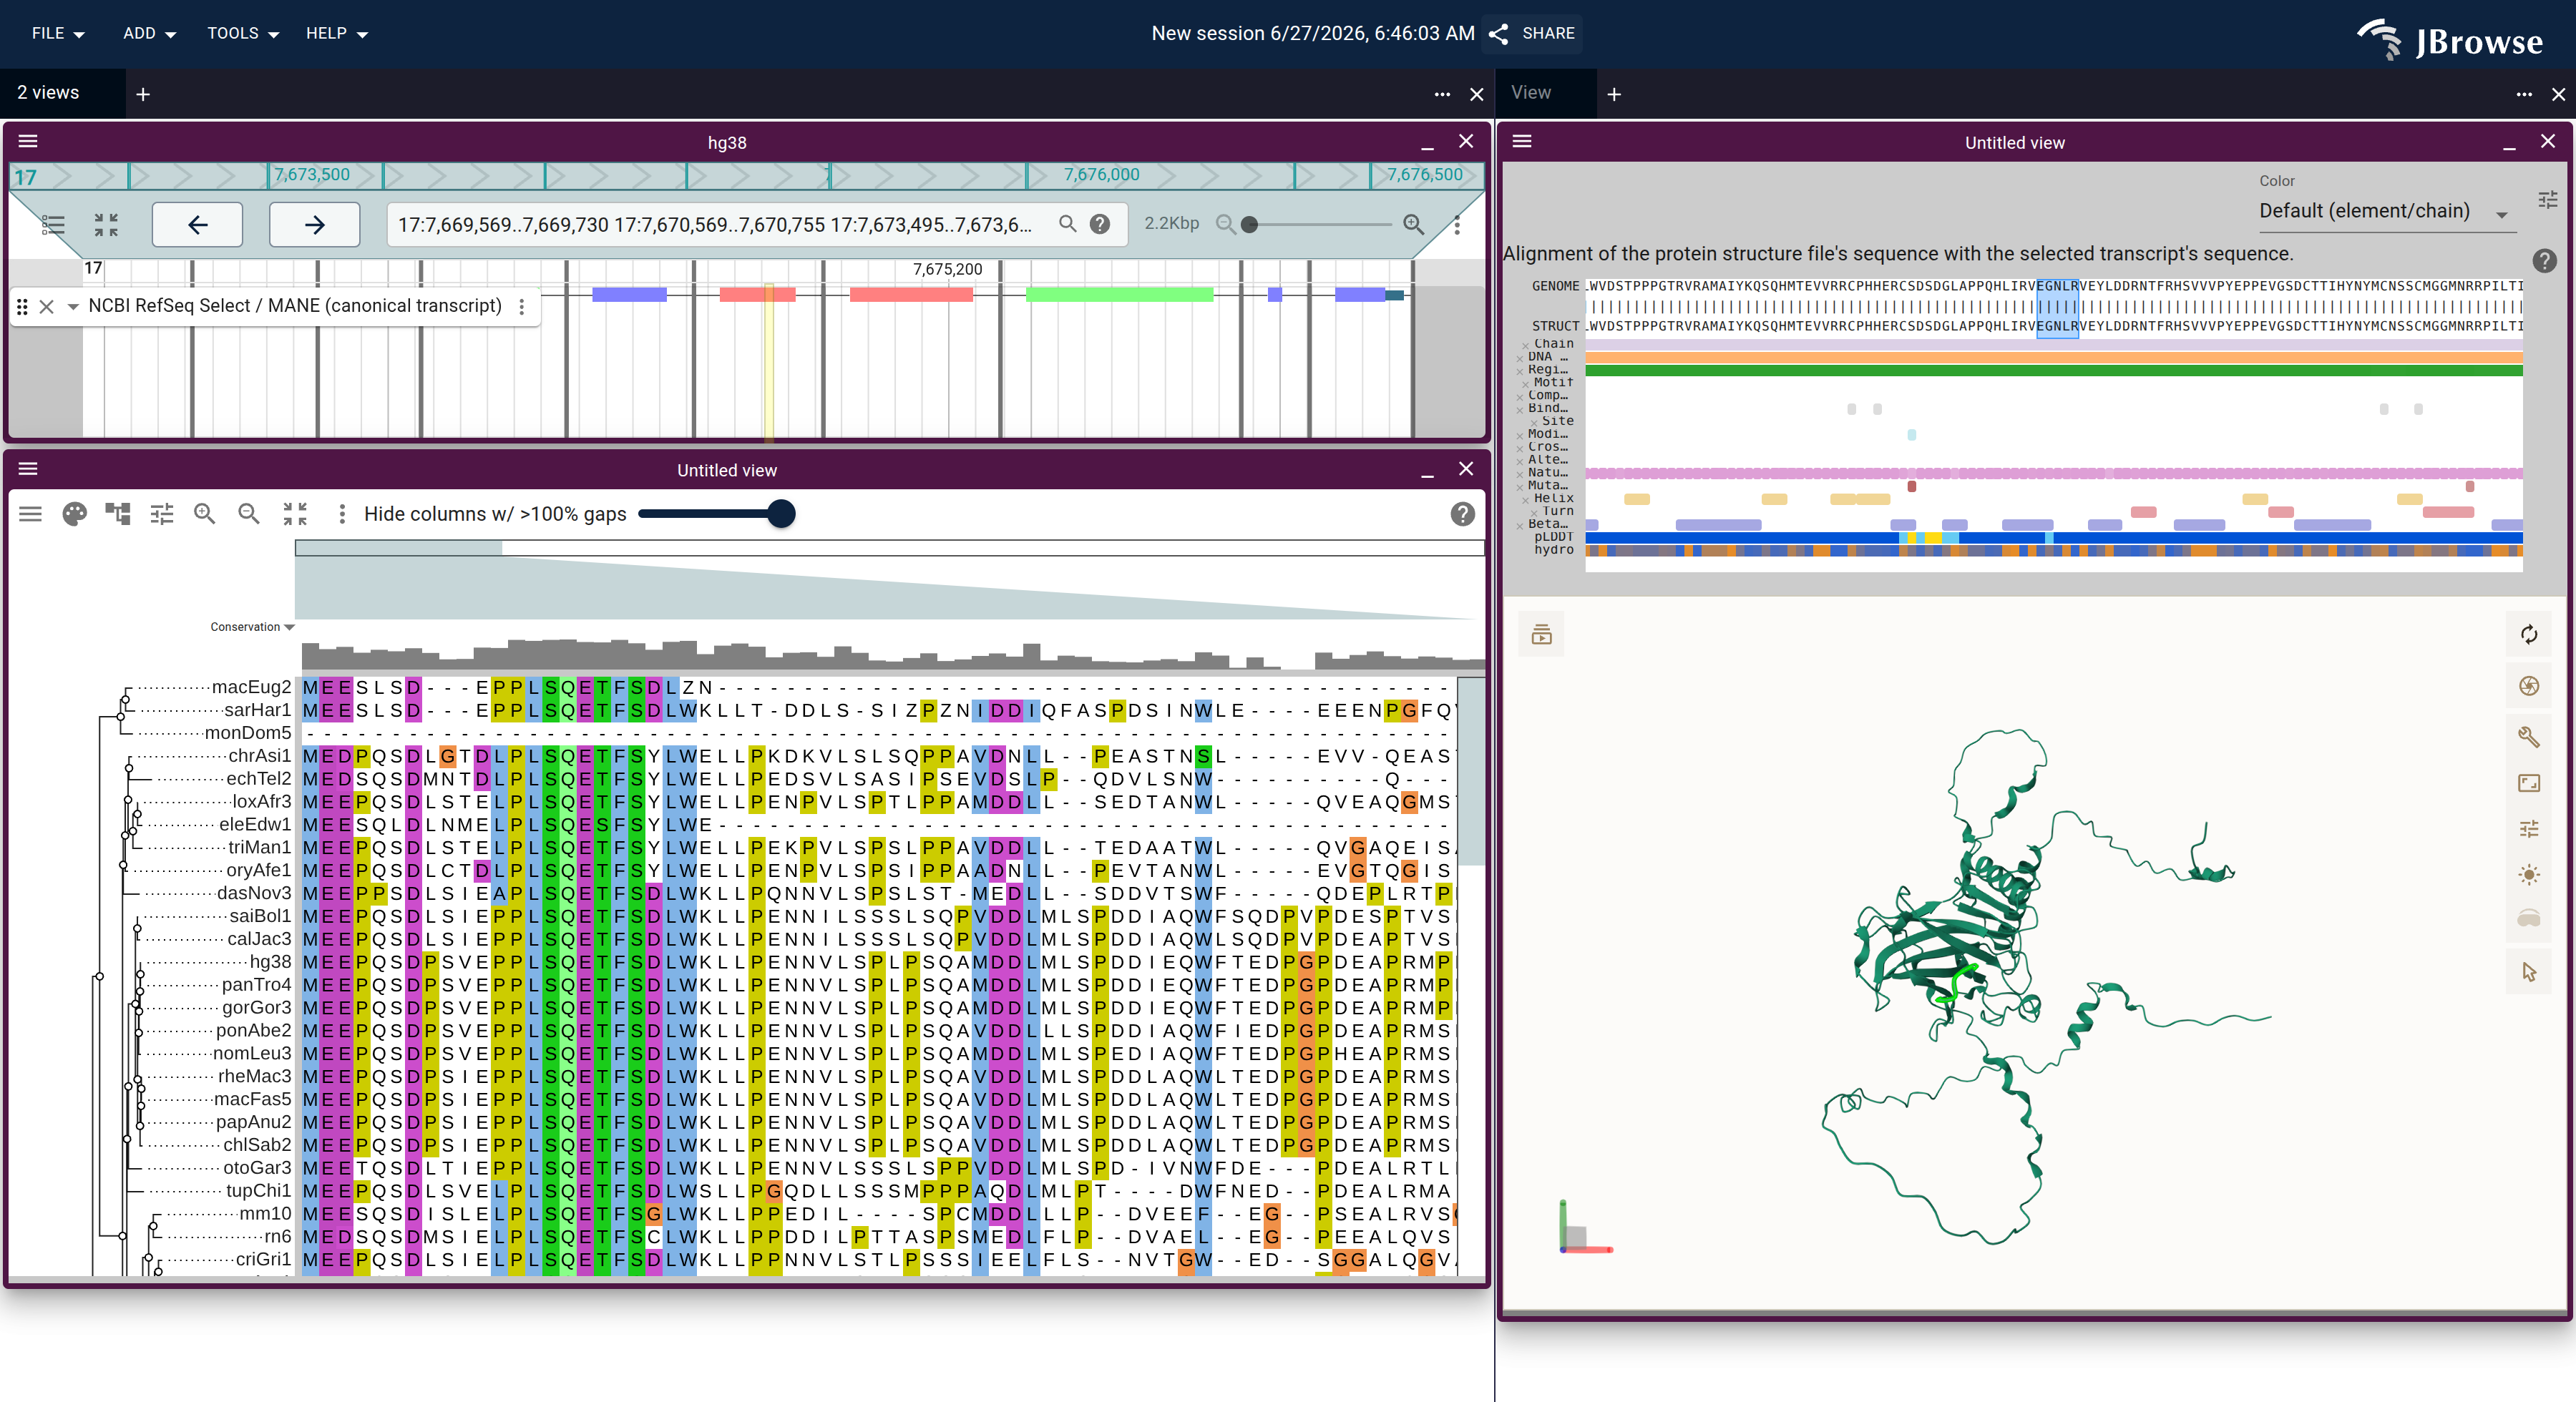Expand NCBI RefSeq track dropdown caret
Viewport: 2576px width, 1402px height.
(x=72, y=306)
